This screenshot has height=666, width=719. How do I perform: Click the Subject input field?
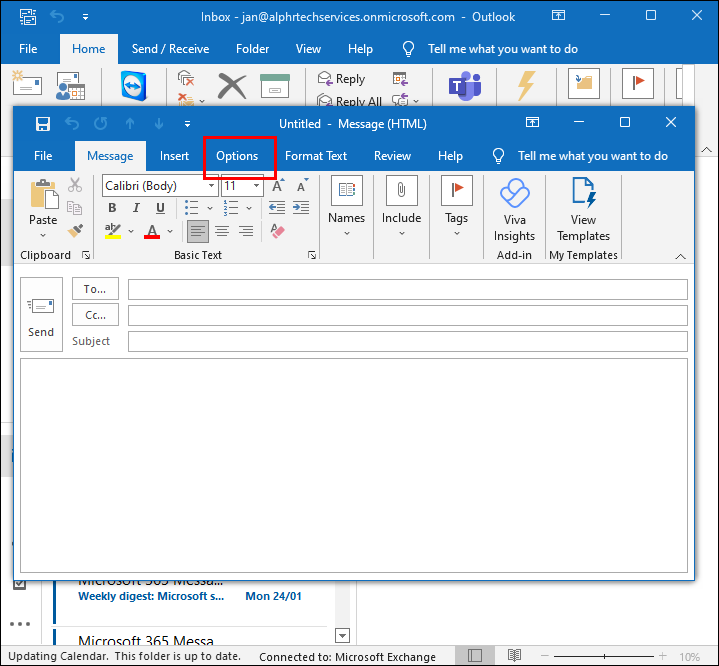tap(407, 341)
